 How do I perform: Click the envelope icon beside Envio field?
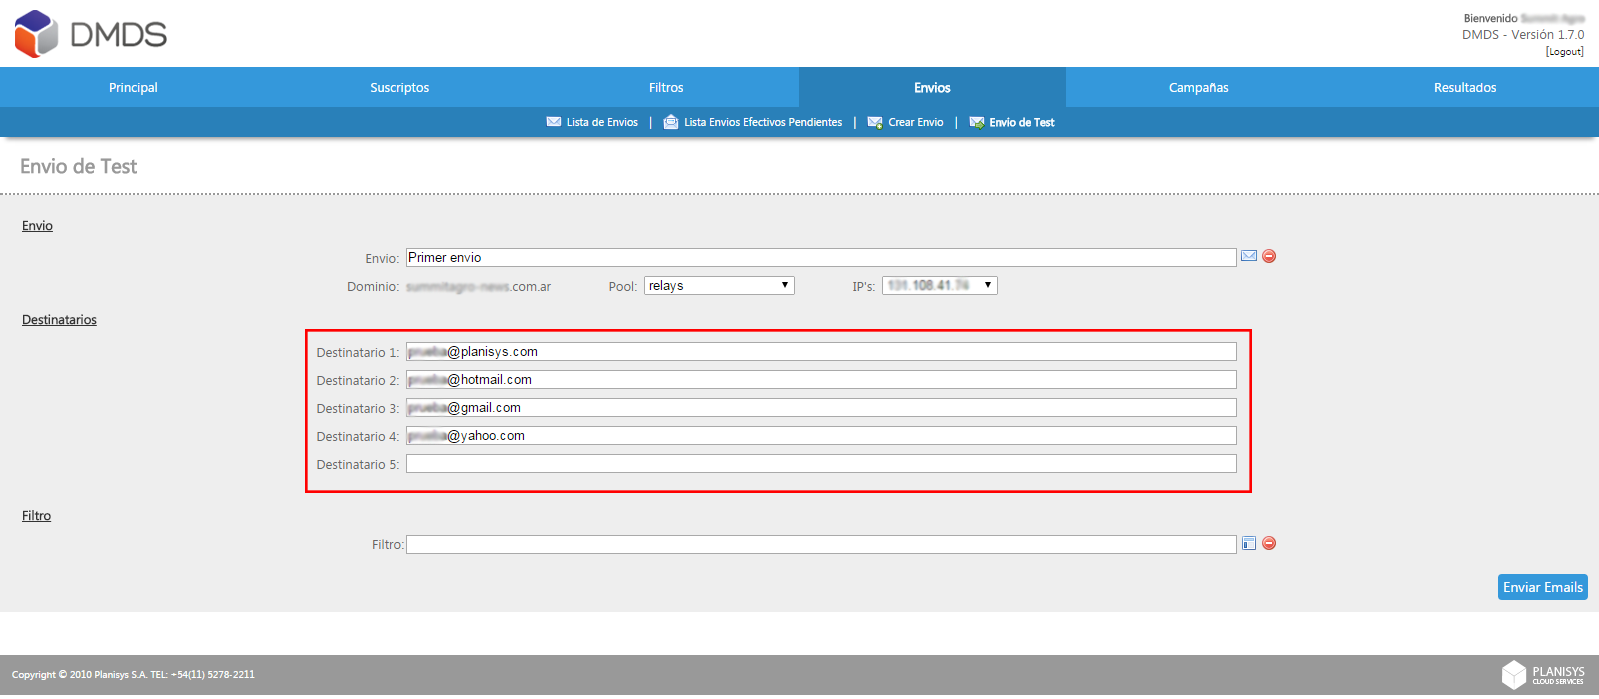[1249, 256]
